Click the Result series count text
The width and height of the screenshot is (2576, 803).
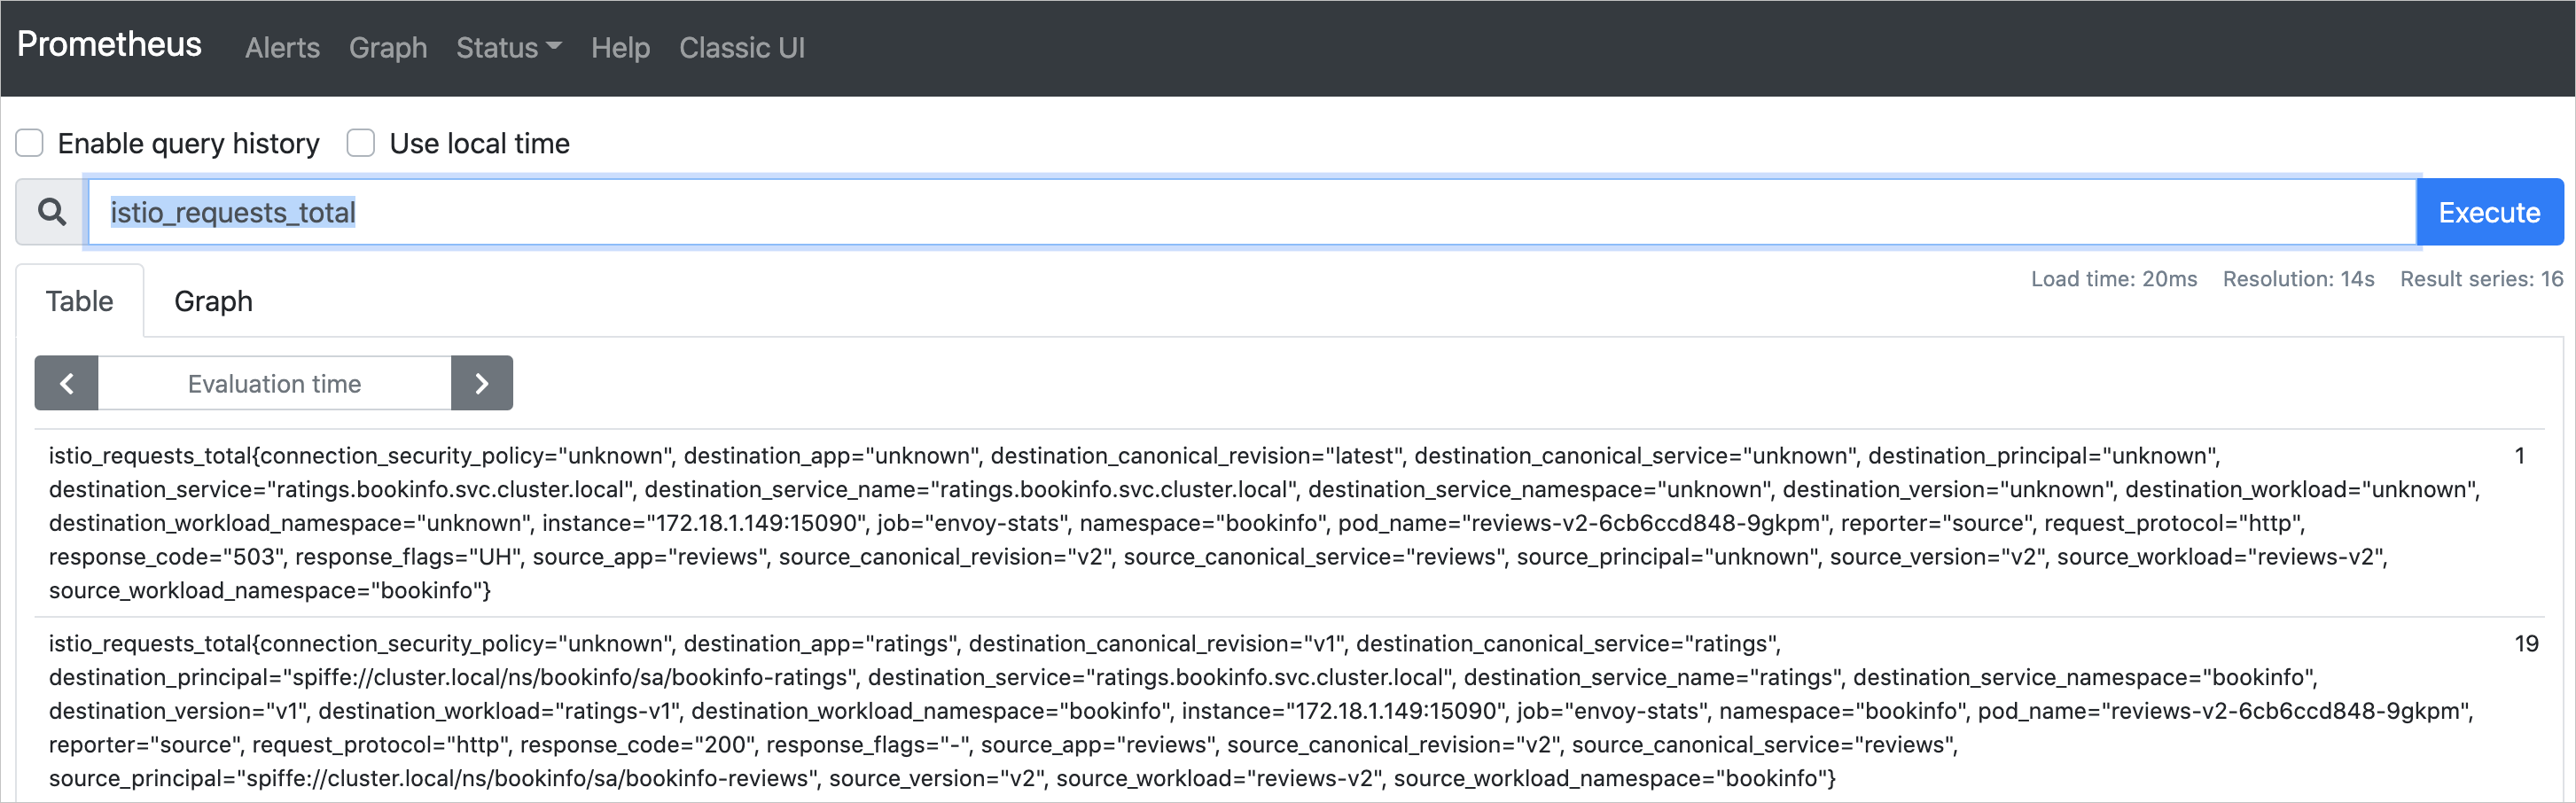tap(2481, 279)
